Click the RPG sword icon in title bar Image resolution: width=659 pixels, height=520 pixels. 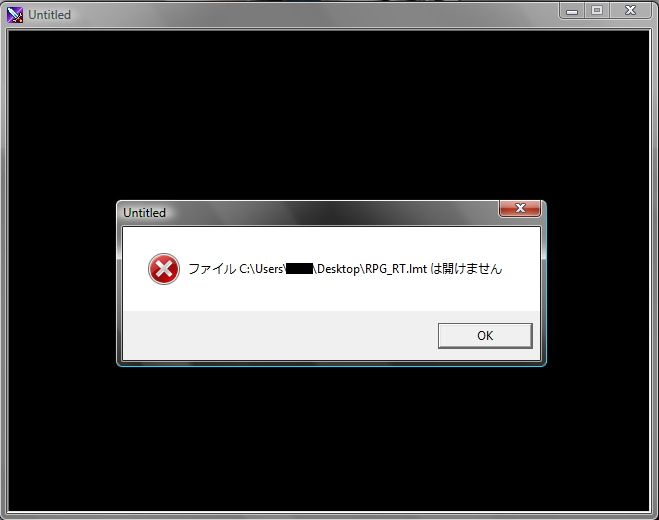click(x=15, y=15)
